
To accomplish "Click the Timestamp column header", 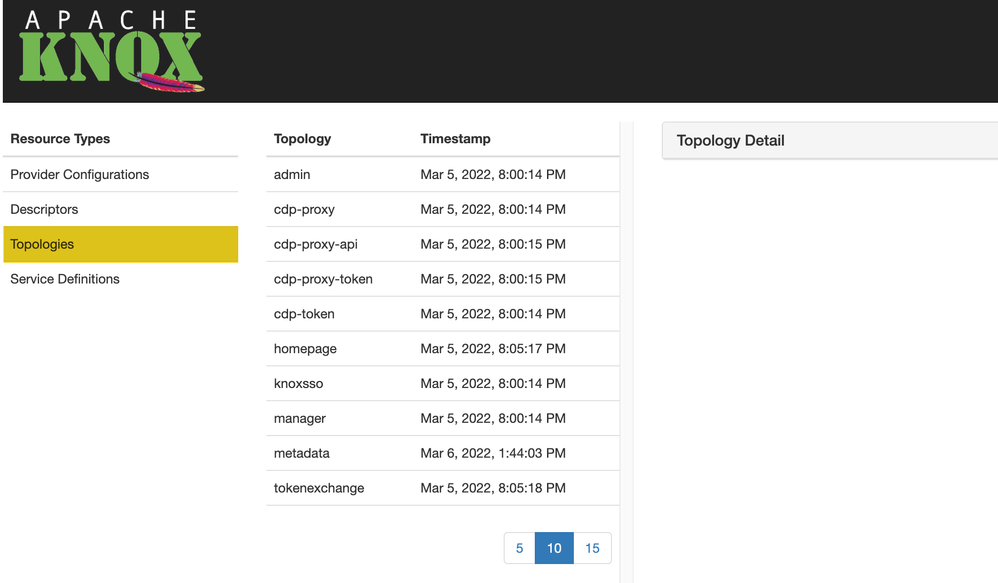I will 456,139.
